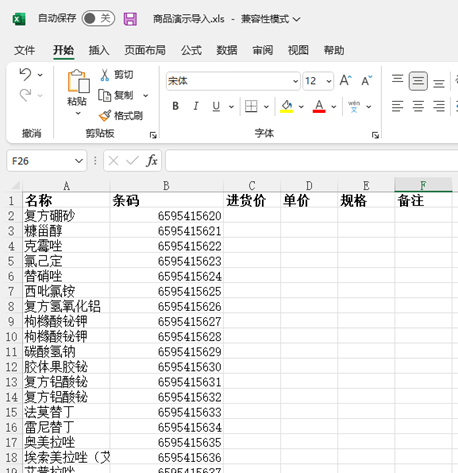458x473 pixels.
Task: Align text left
Action: pos(397,106)
